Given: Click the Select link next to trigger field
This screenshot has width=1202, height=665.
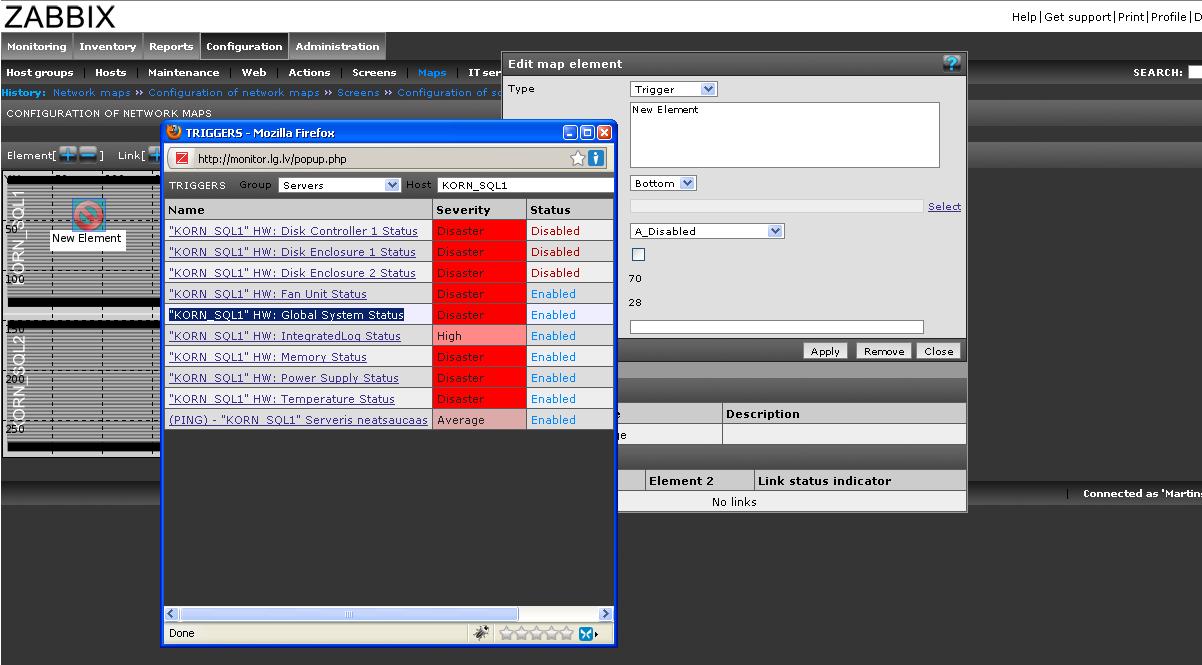Looking at the screenshot, I should pyautogui.click(x=944, y=206).
